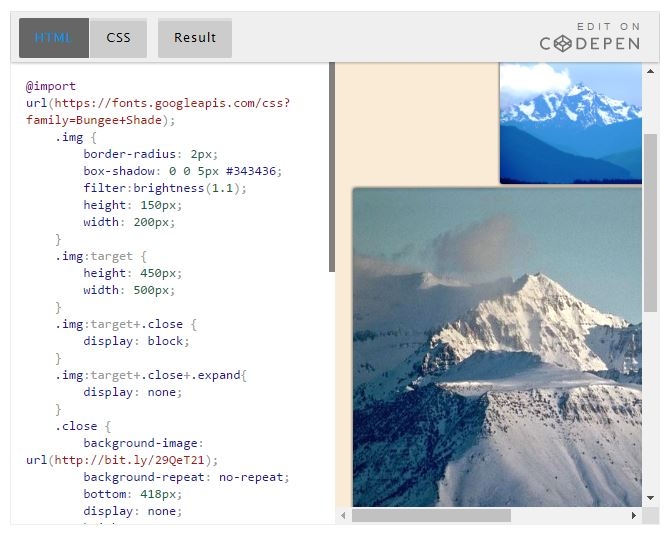Select the small mountain thumbnail image

[x=570, y=123]
